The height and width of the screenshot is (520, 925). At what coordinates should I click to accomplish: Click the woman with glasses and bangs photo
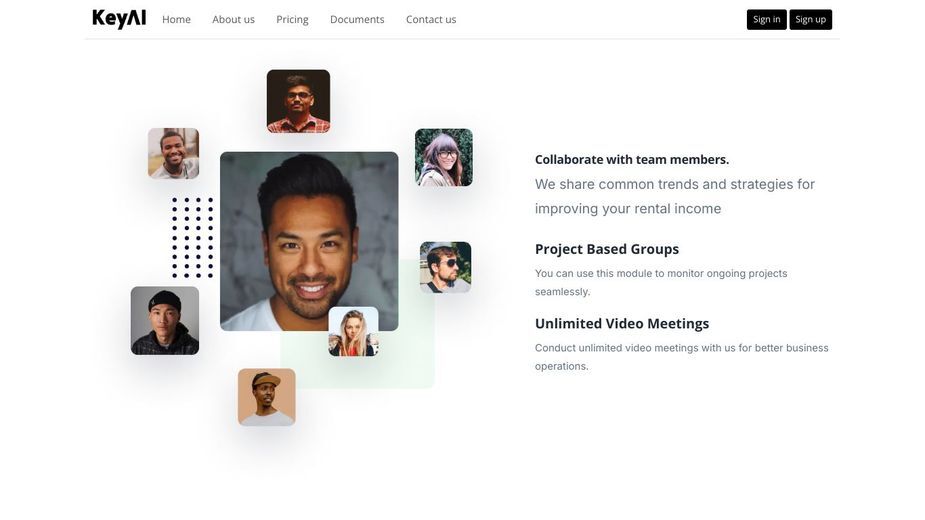[444, 158]
